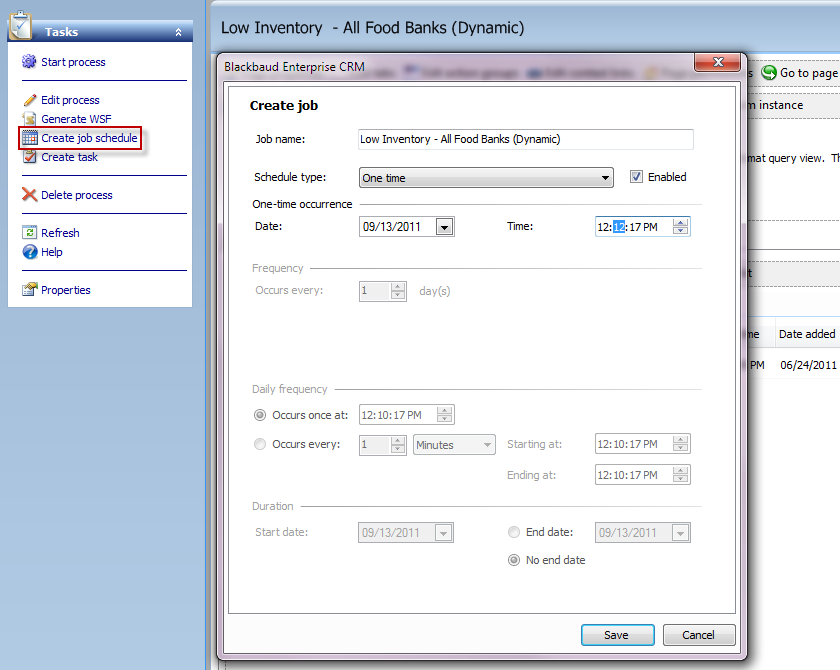The image size is (840, 670).
Task: Click the spinner beside the Minutes dropdown
Action: (x=398, y=445)
